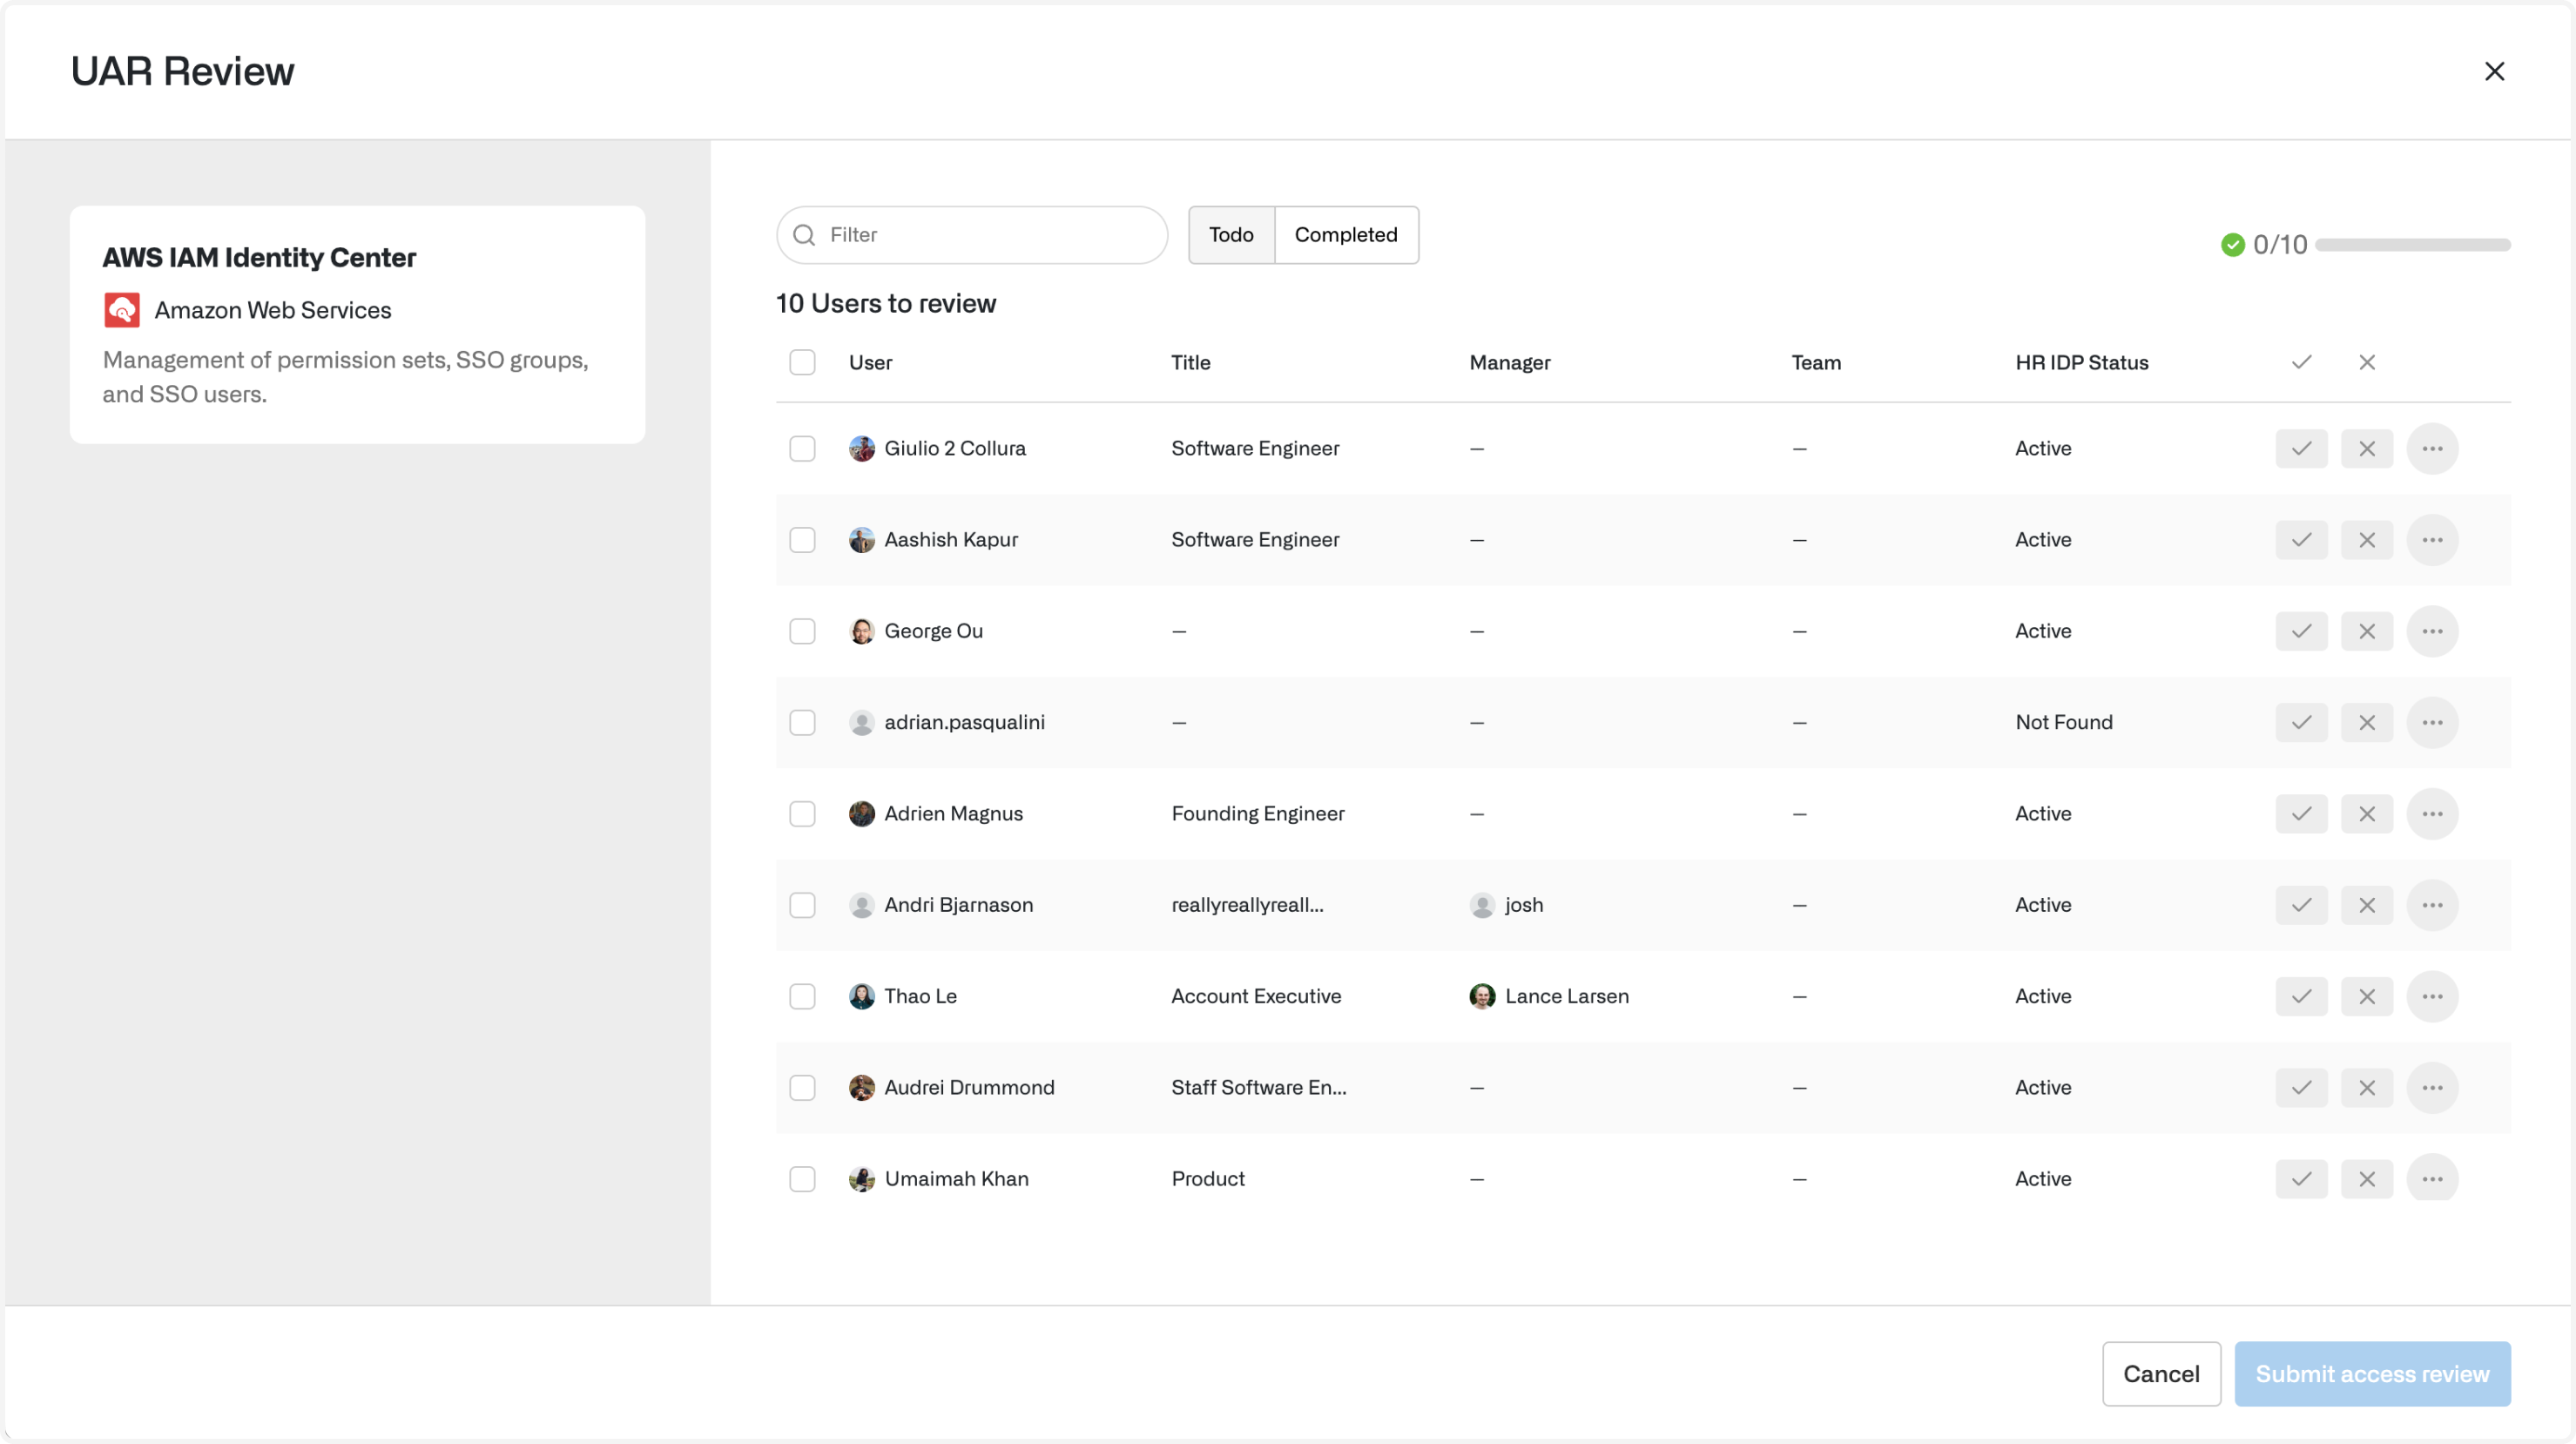Expand more actions for Audrei Drummond
This screenshot has height=1444, width=2576.
[x=2432, y=1087]
